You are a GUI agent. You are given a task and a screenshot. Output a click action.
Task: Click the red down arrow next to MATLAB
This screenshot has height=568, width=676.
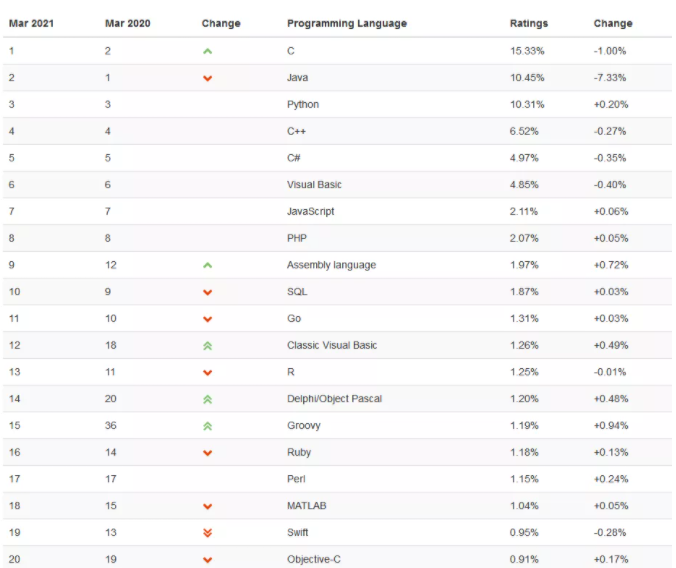point(207,506)
